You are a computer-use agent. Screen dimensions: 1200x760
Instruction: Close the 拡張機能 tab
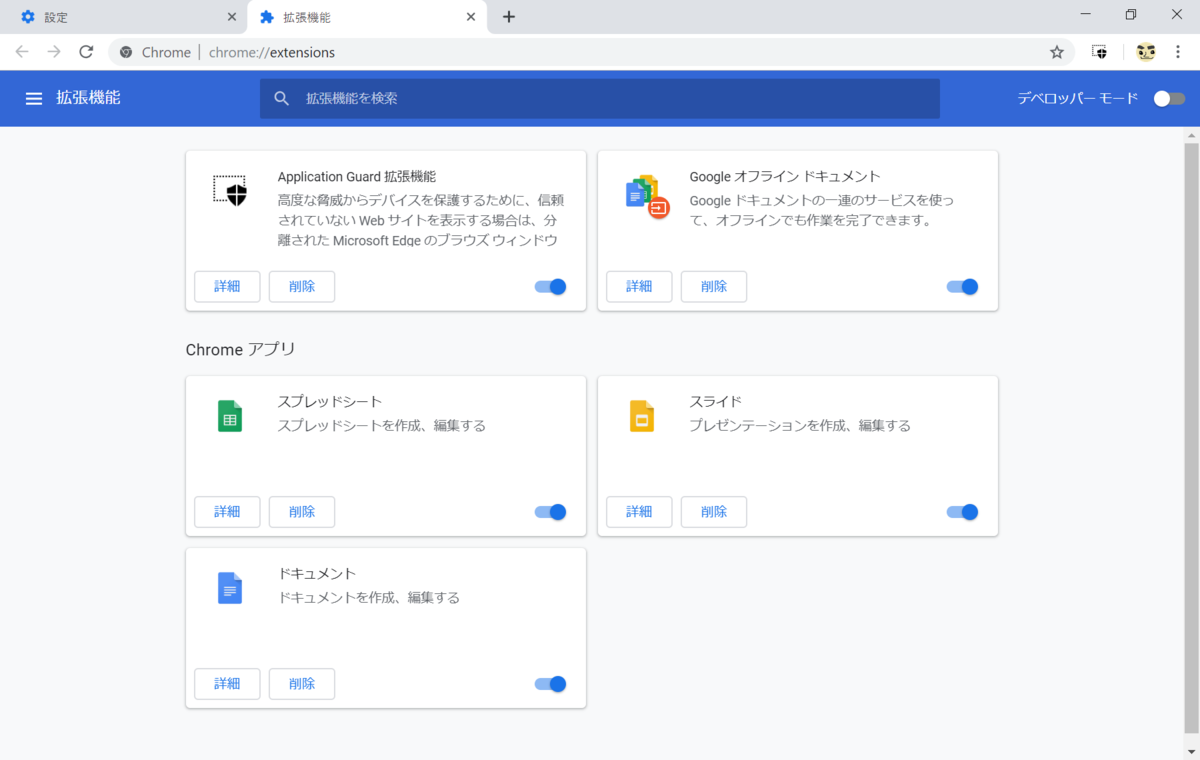click(x=472, y=17)
